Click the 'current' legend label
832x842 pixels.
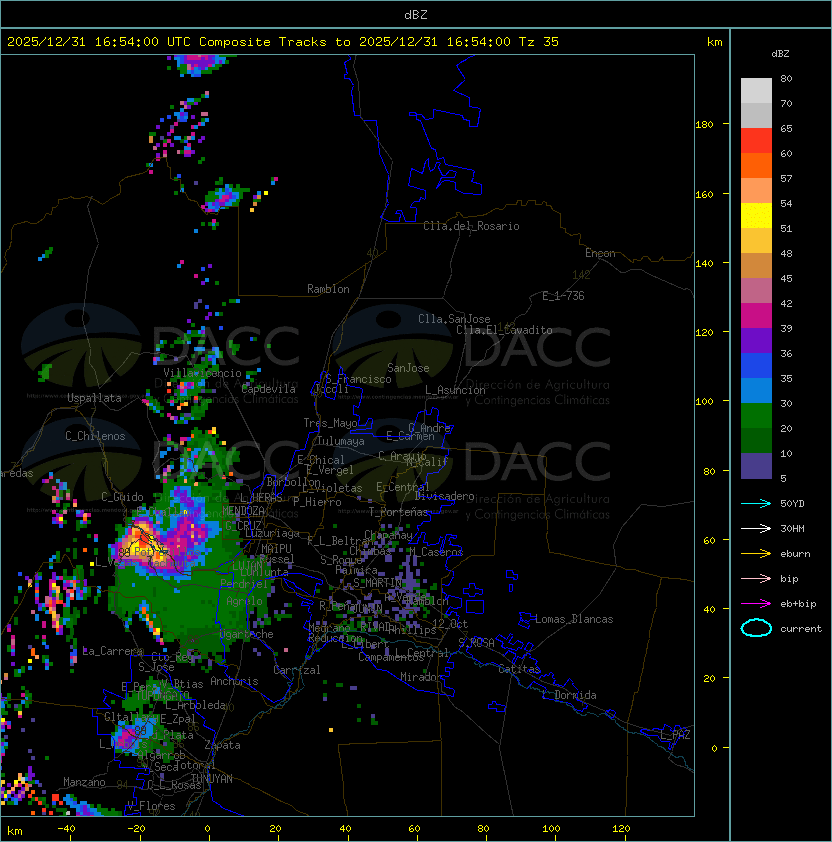[801, 628]
